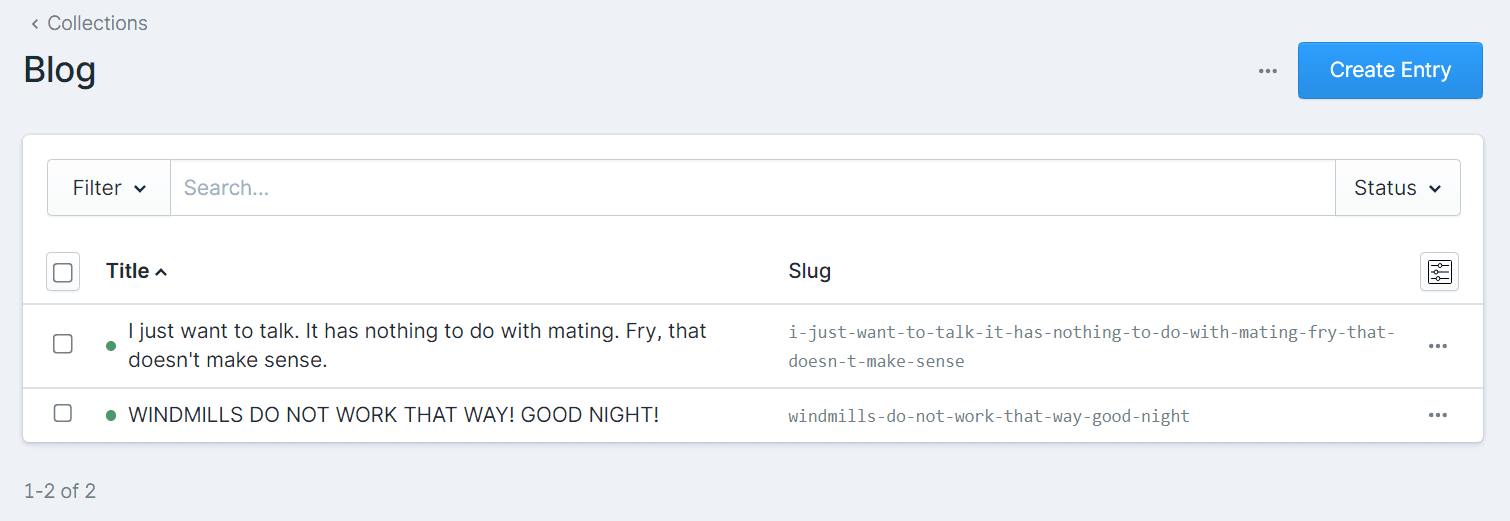Click green published dot on WINDMILLS entry
This screenshot has height=521, width=1510.
111,415
